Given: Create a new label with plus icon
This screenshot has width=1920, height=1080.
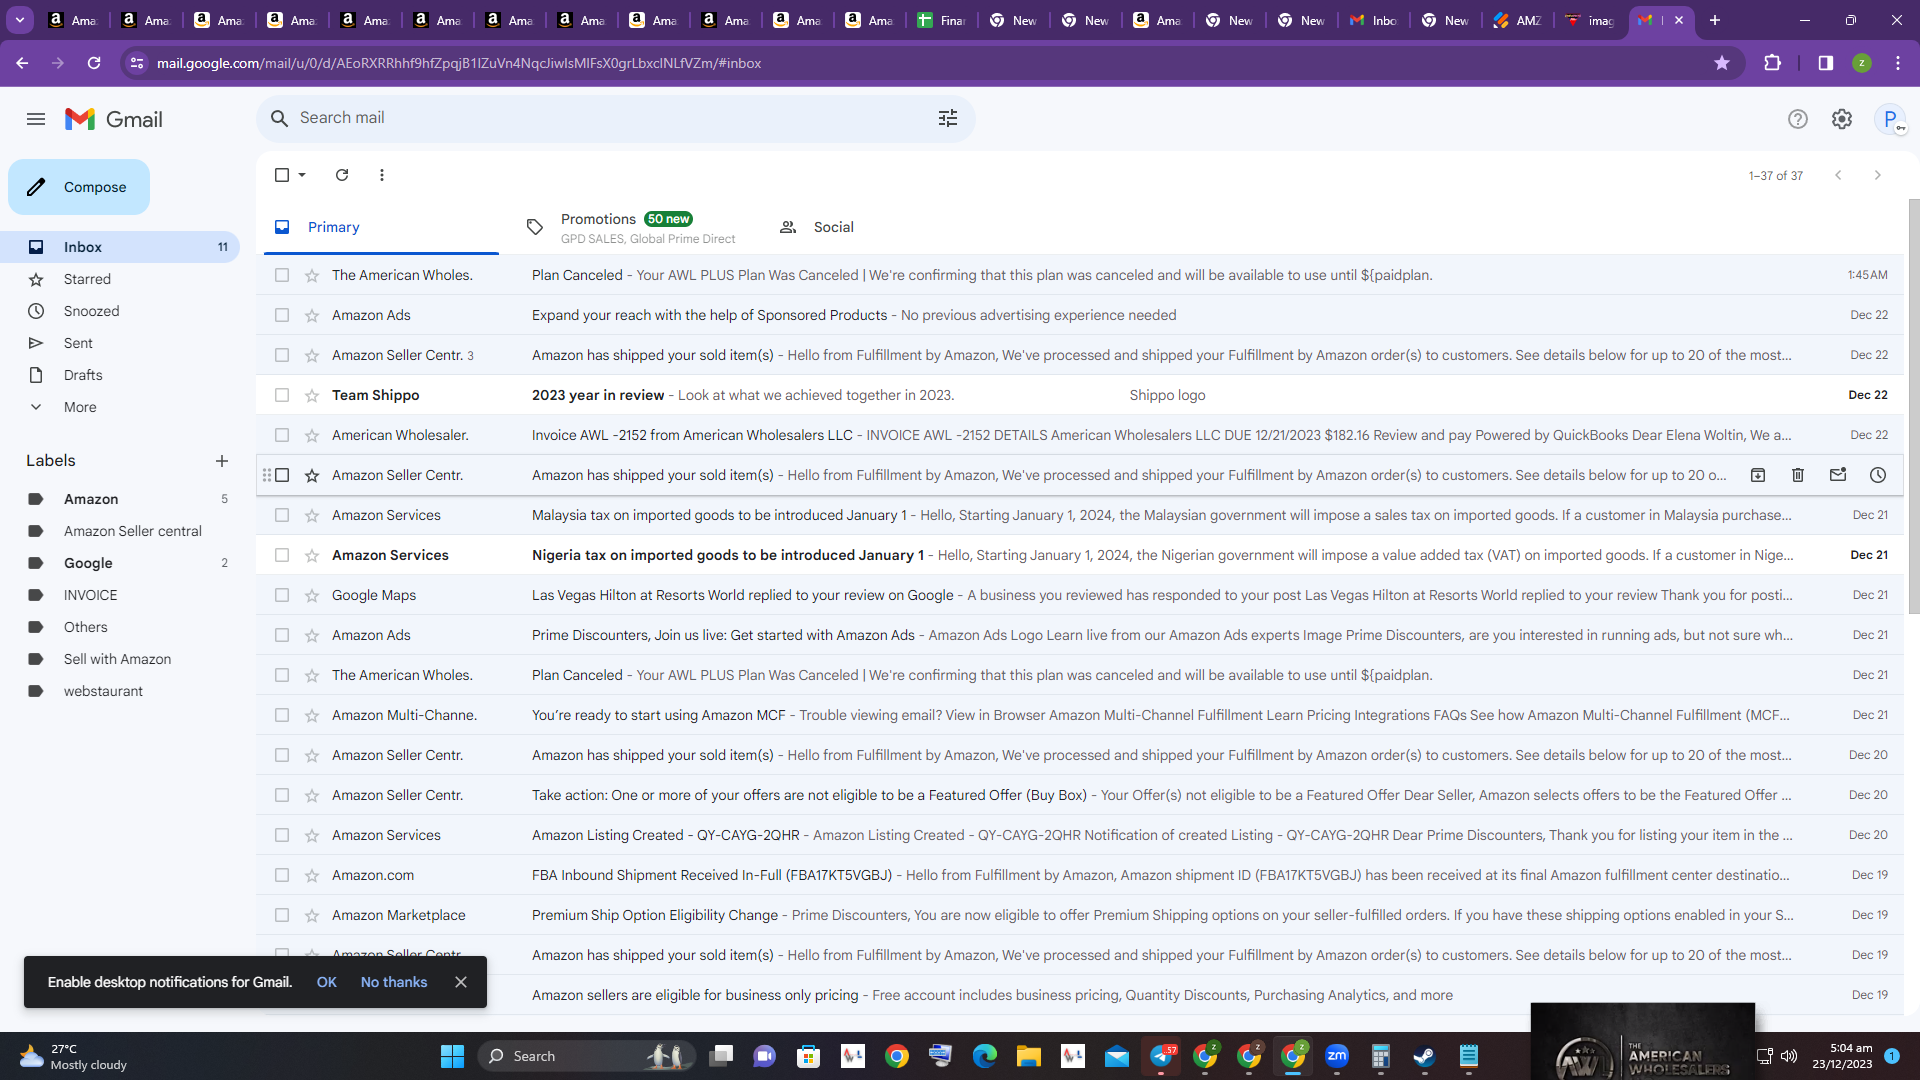Looking at the screenshot, I should click(x=222, y=461).
